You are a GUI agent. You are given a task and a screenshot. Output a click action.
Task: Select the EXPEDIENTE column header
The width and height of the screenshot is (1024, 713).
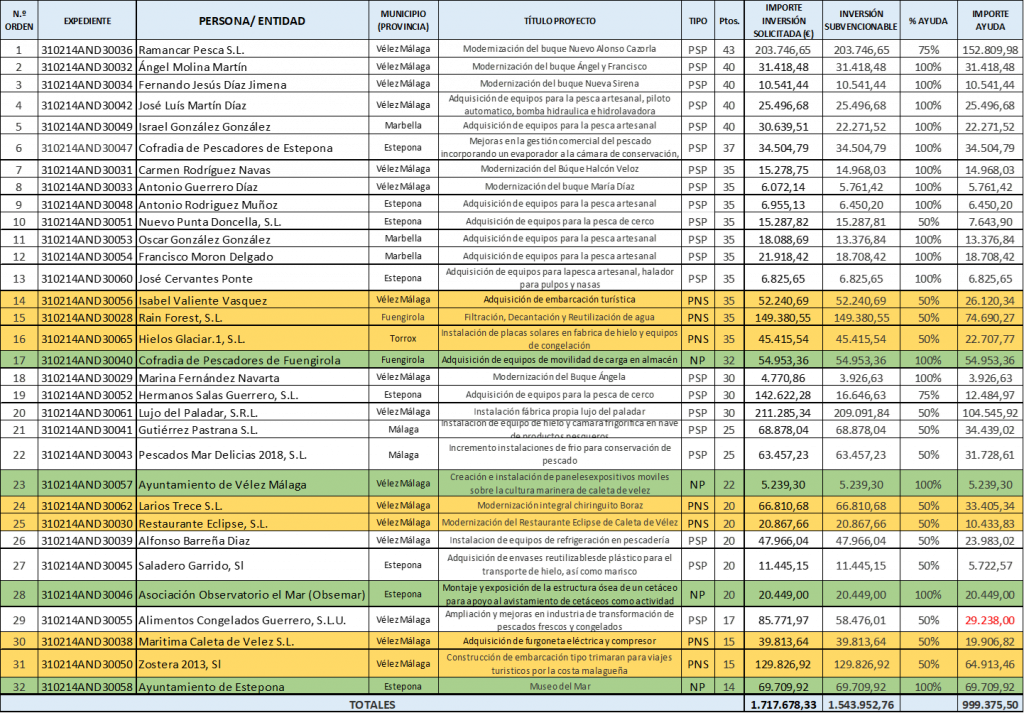[x=87, y=20]
